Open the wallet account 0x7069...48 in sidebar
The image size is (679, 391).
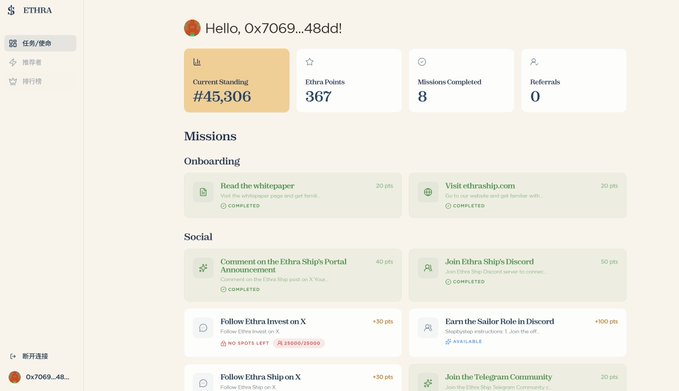[39, 377]
